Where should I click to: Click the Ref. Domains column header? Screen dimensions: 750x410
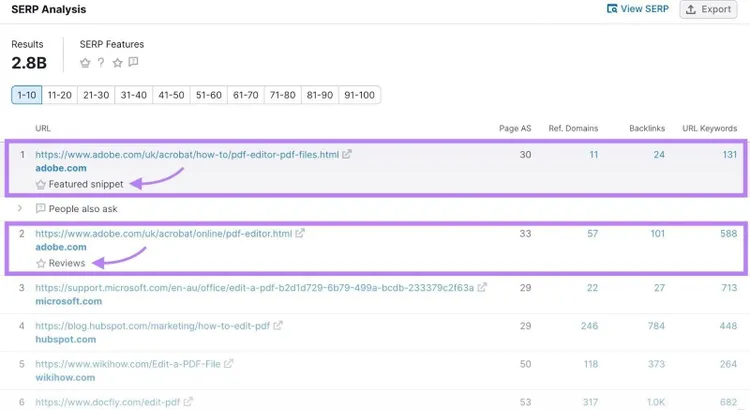click(x=573, y=128)
